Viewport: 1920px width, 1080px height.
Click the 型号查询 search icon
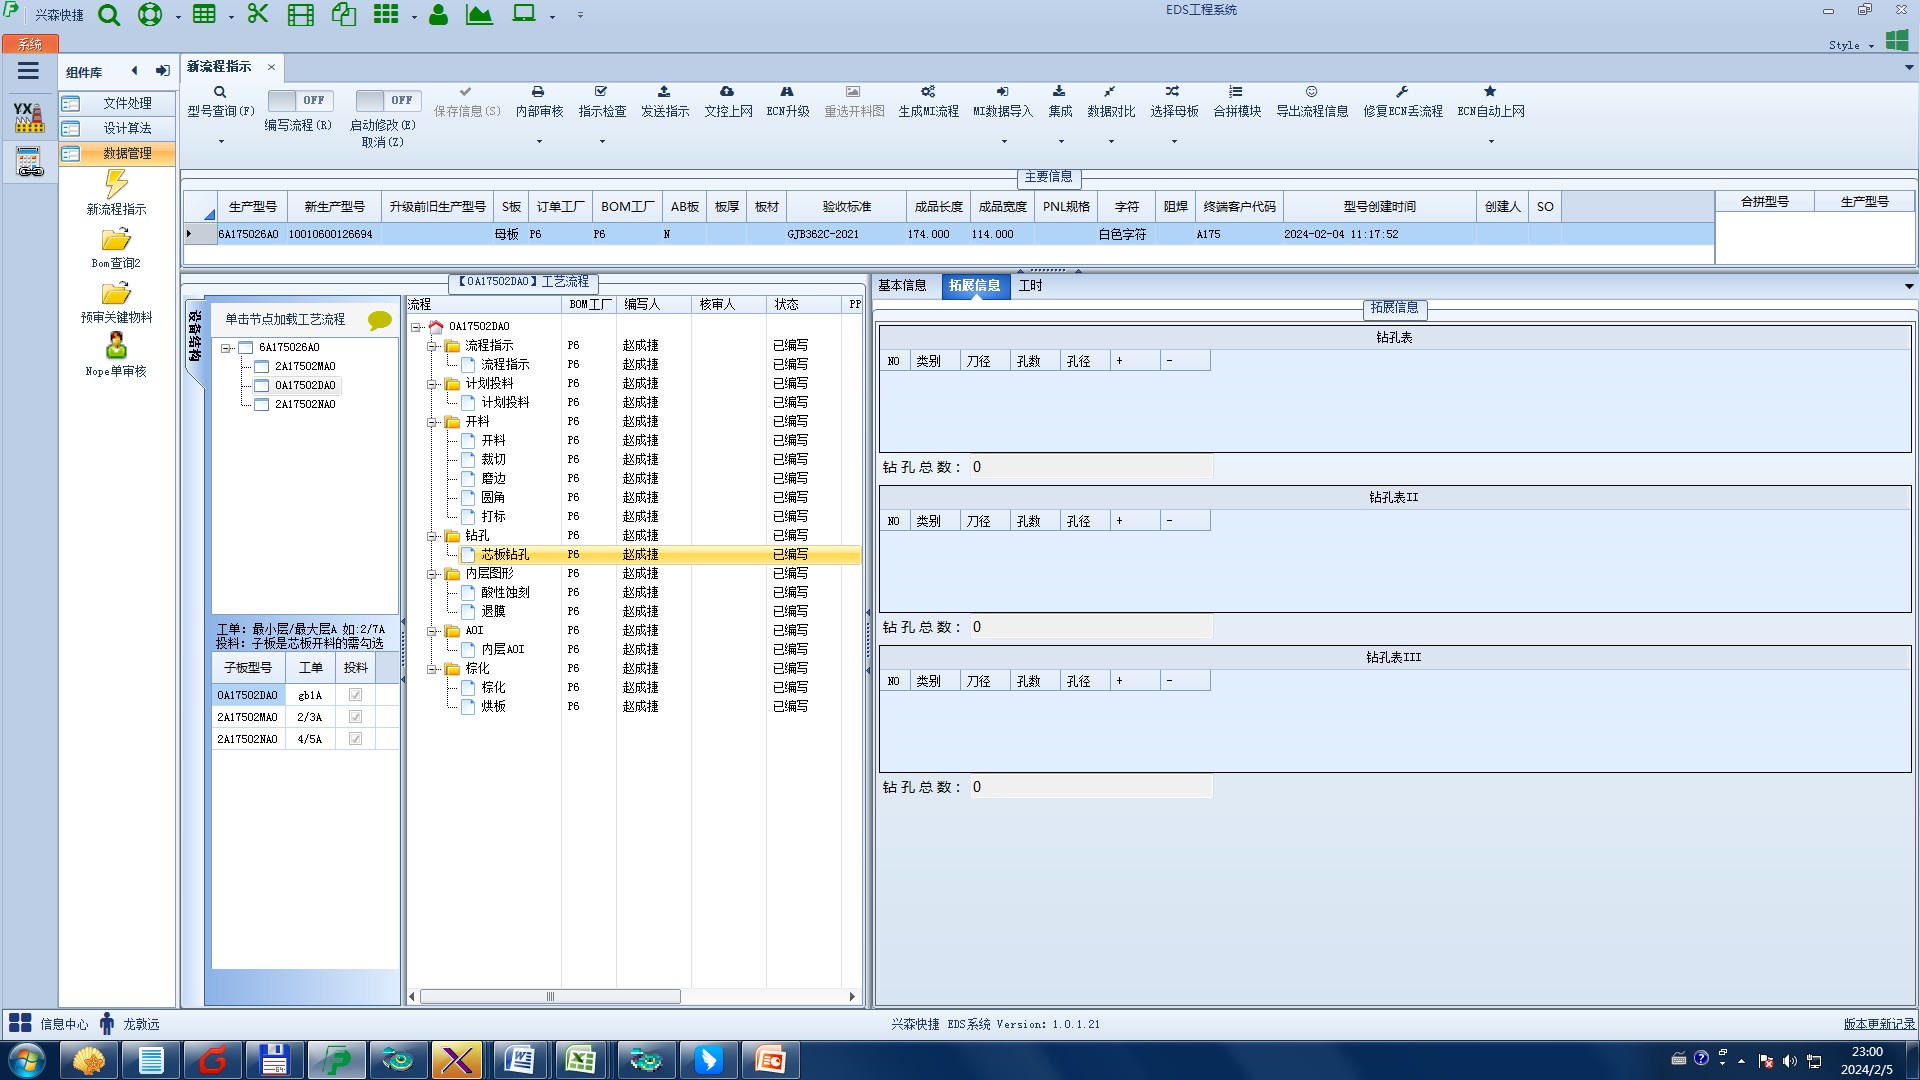tap(220, 92)
